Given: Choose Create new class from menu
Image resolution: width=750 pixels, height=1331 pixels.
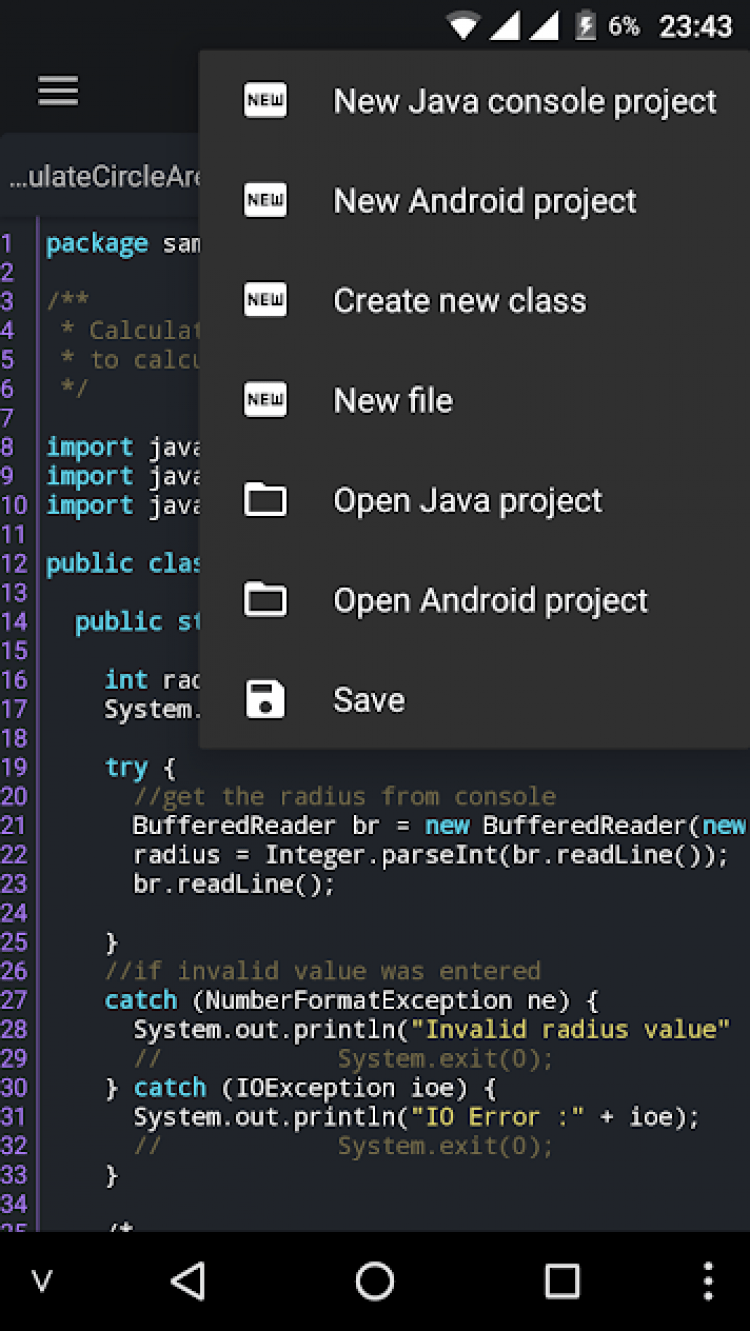Looking at the screenshot, I should [475, 300].
